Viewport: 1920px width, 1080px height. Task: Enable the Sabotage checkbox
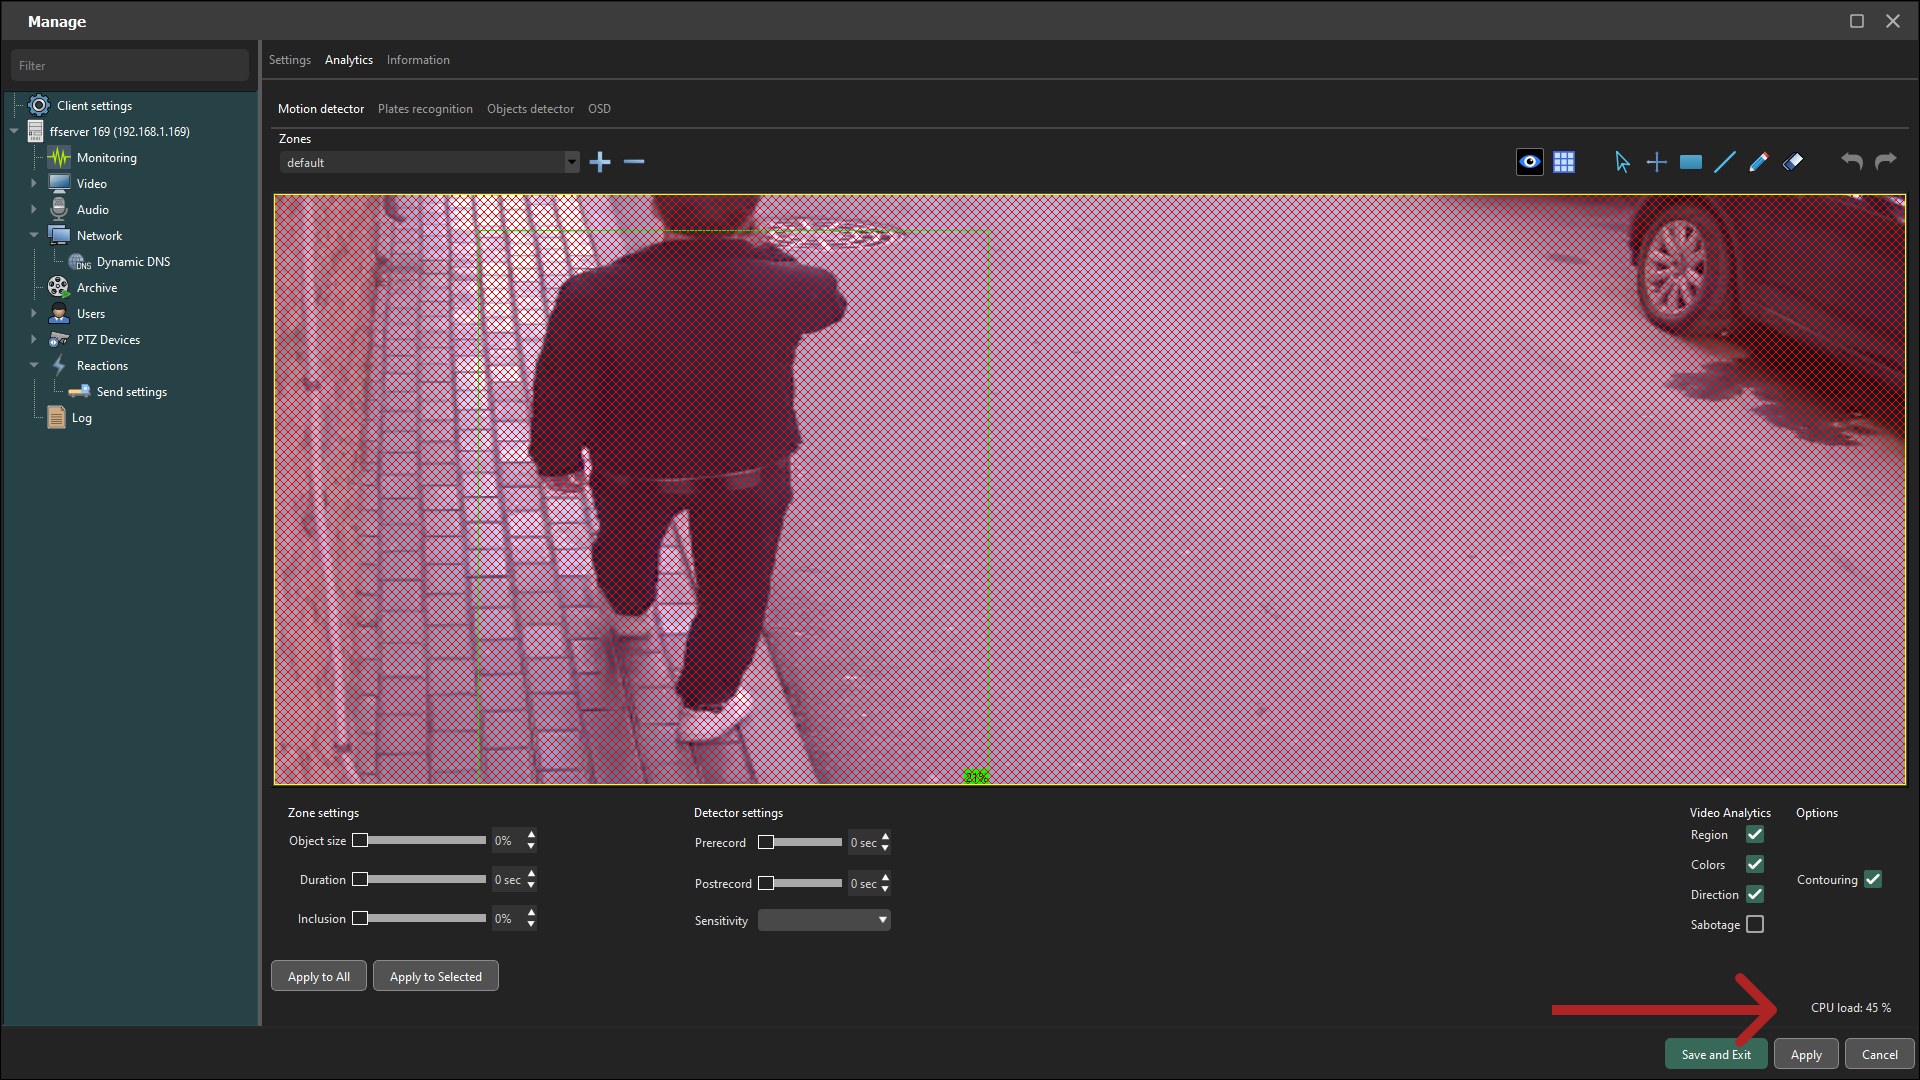pos(1755,924)
